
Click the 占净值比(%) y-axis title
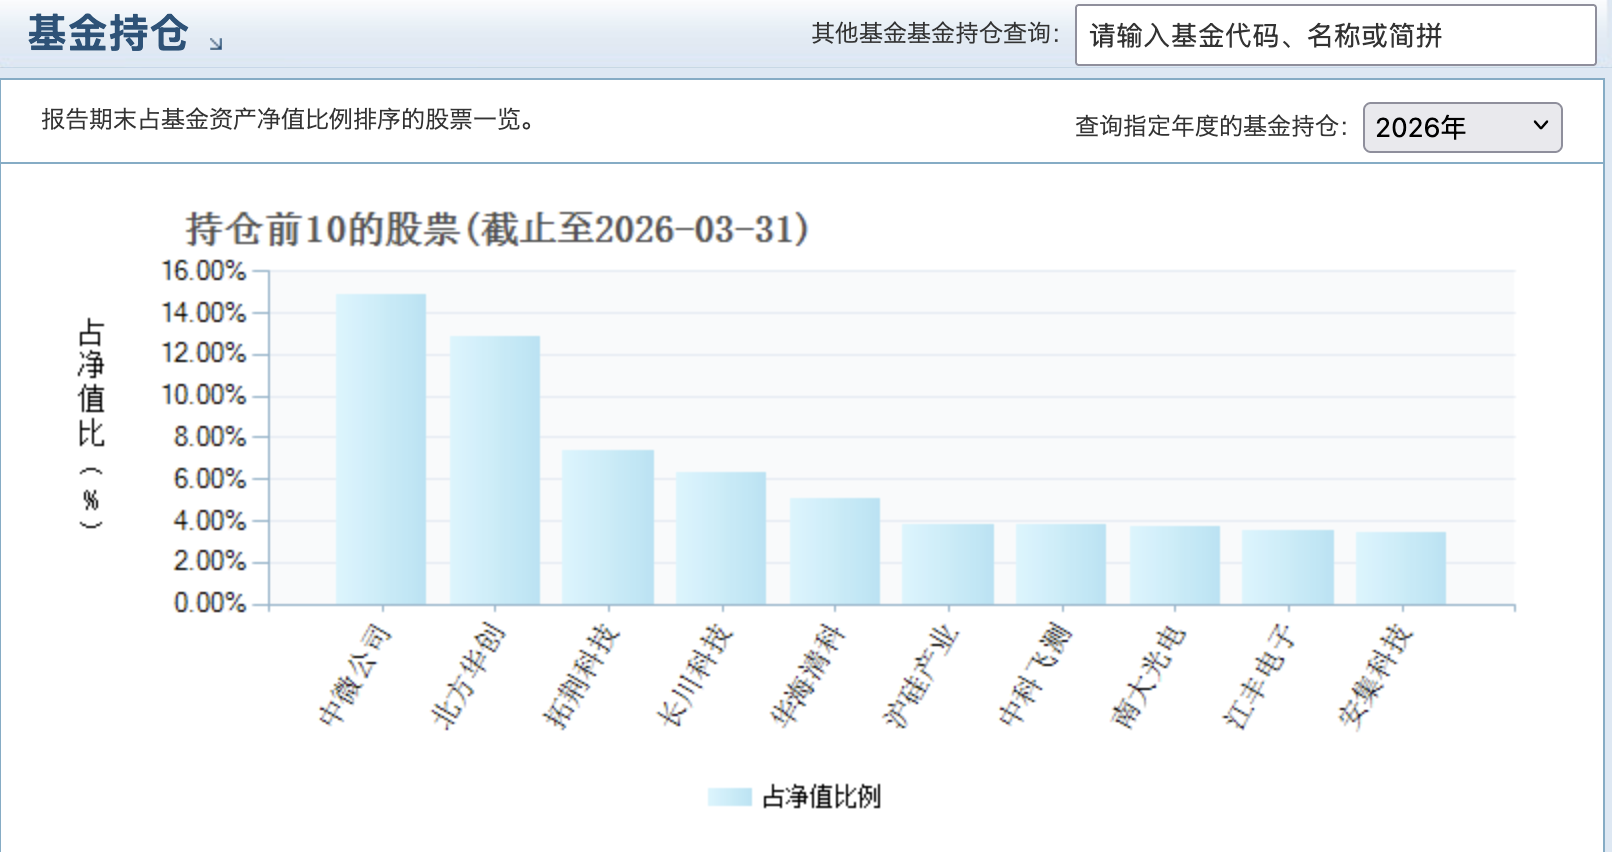coord(91,424)
